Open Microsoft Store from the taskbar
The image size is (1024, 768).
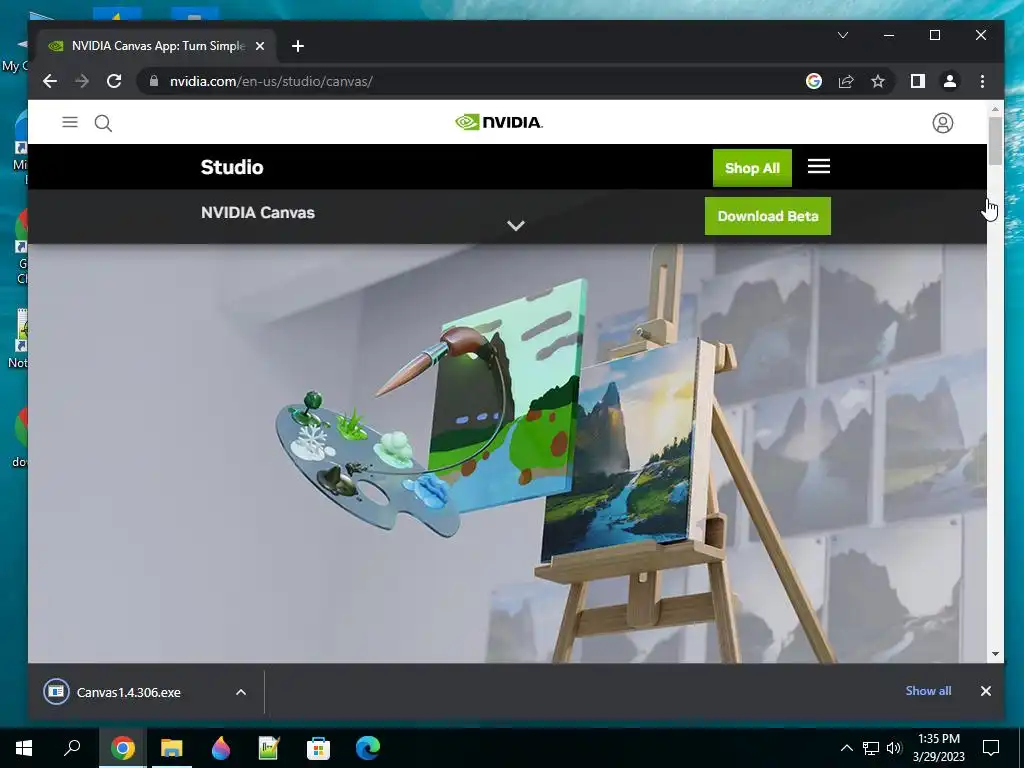tap(318, 748)
